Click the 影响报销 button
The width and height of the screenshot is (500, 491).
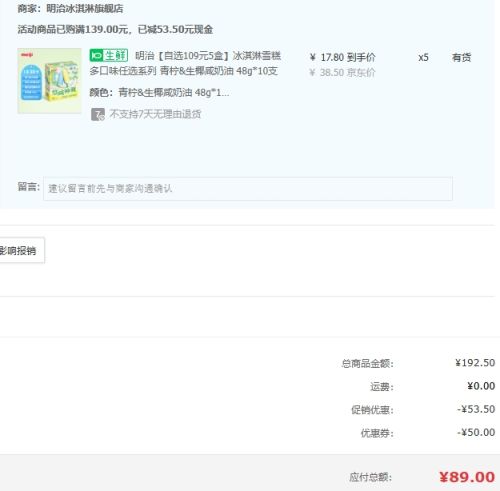pos(21,250)
